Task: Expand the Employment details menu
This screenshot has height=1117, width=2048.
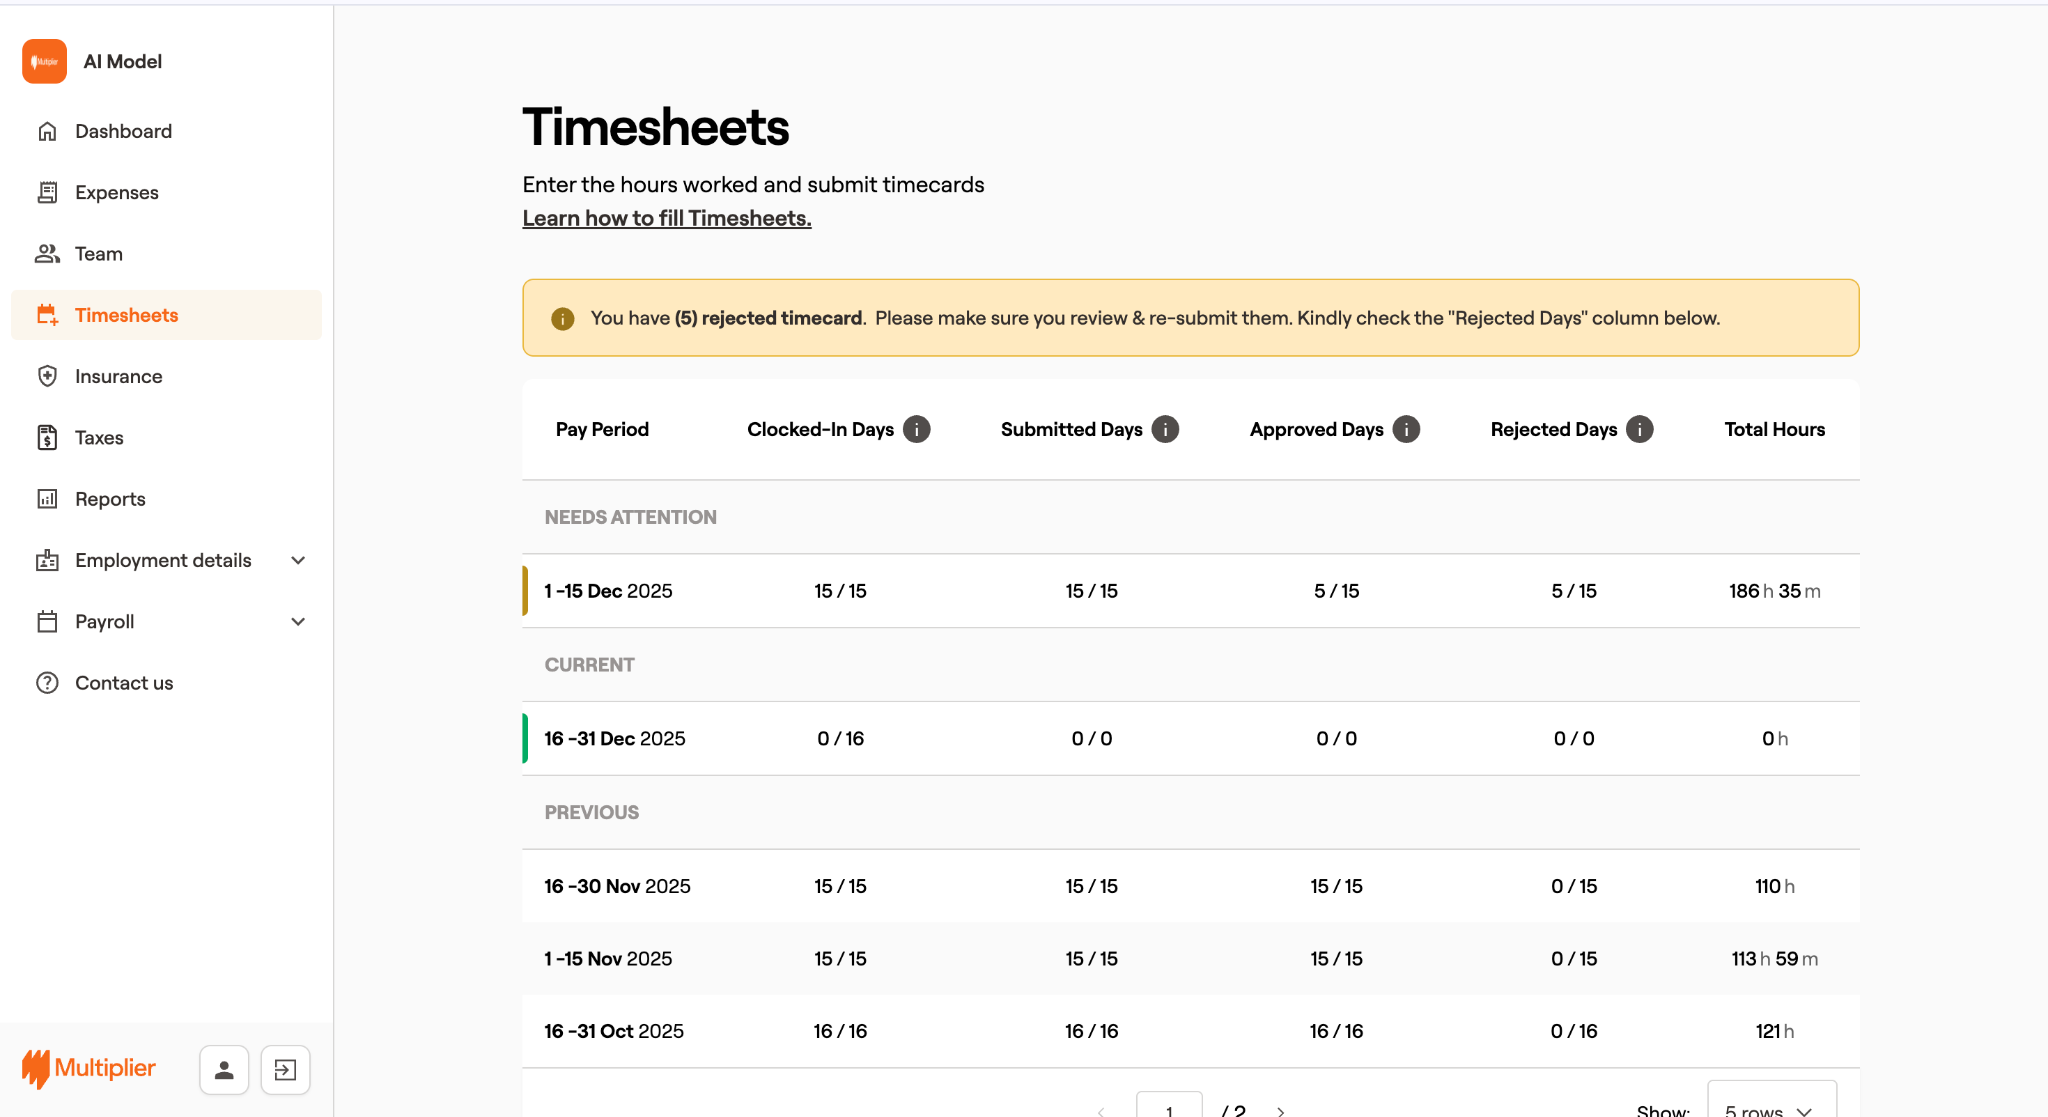Action: [x=297, y=560]
